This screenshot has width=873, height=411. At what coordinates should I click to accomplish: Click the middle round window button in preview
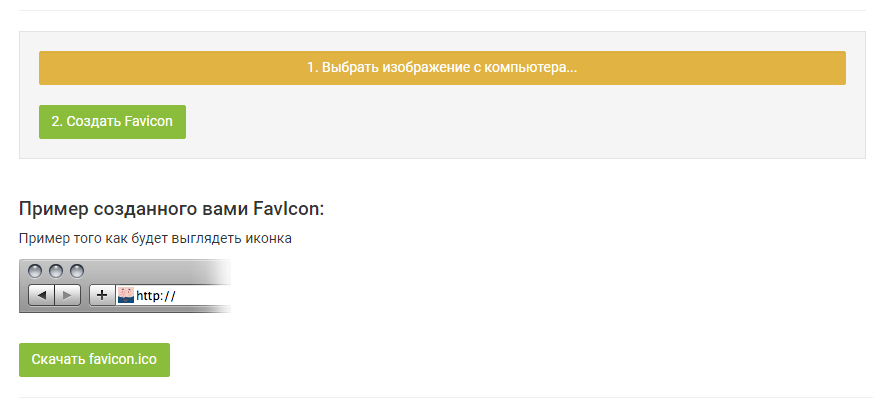(55, 271)
